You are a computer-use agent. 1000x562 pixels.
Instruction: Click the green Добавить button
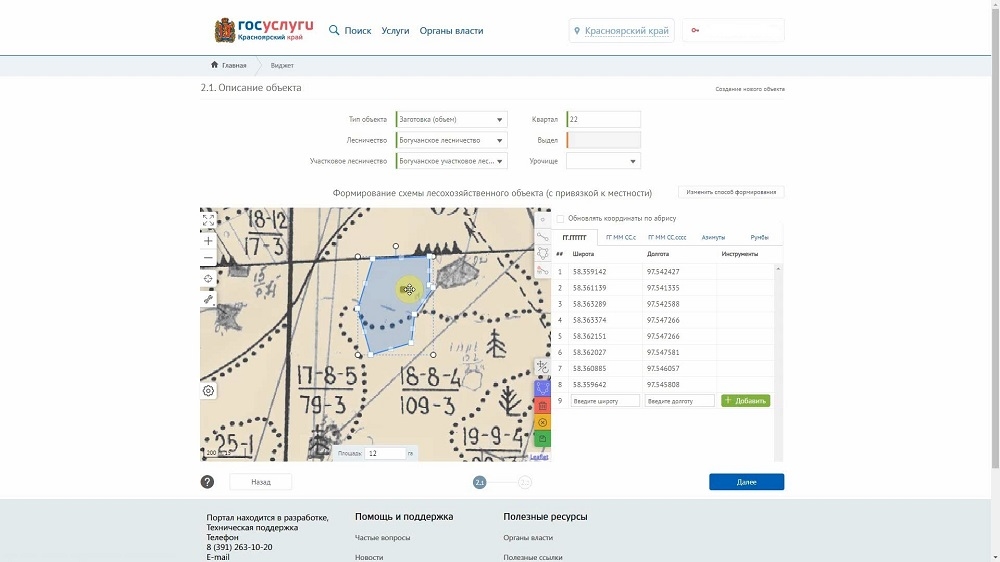click(746, 401)
